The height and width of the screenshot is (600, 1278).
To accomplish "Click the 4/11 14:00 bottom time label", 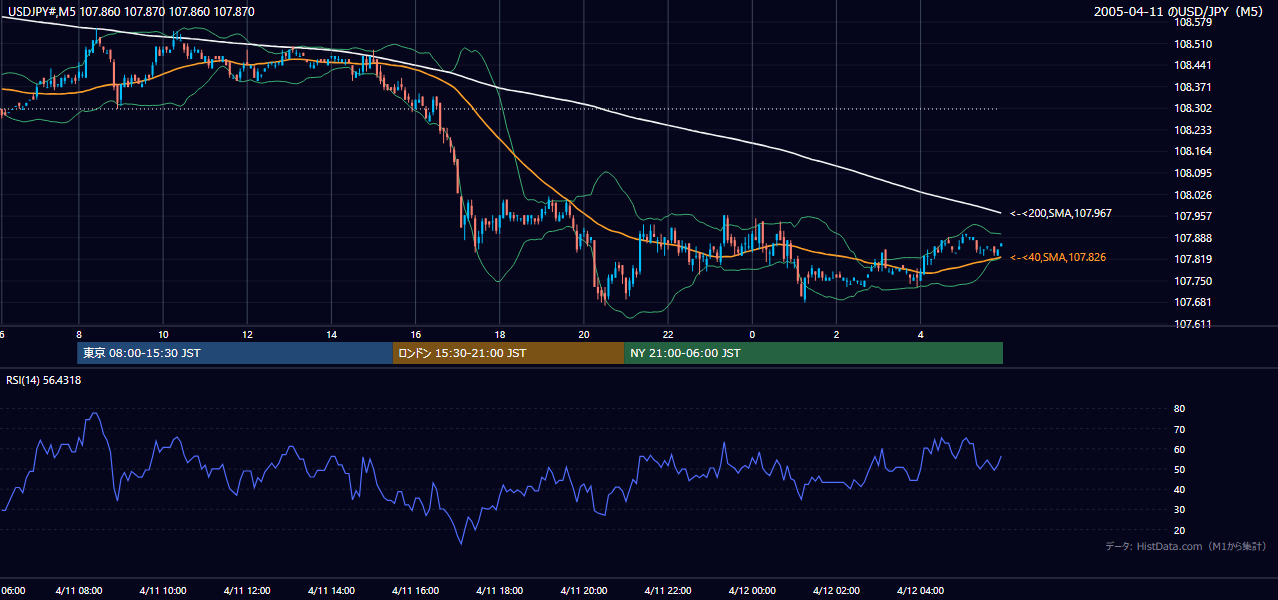I will point(331,590).
